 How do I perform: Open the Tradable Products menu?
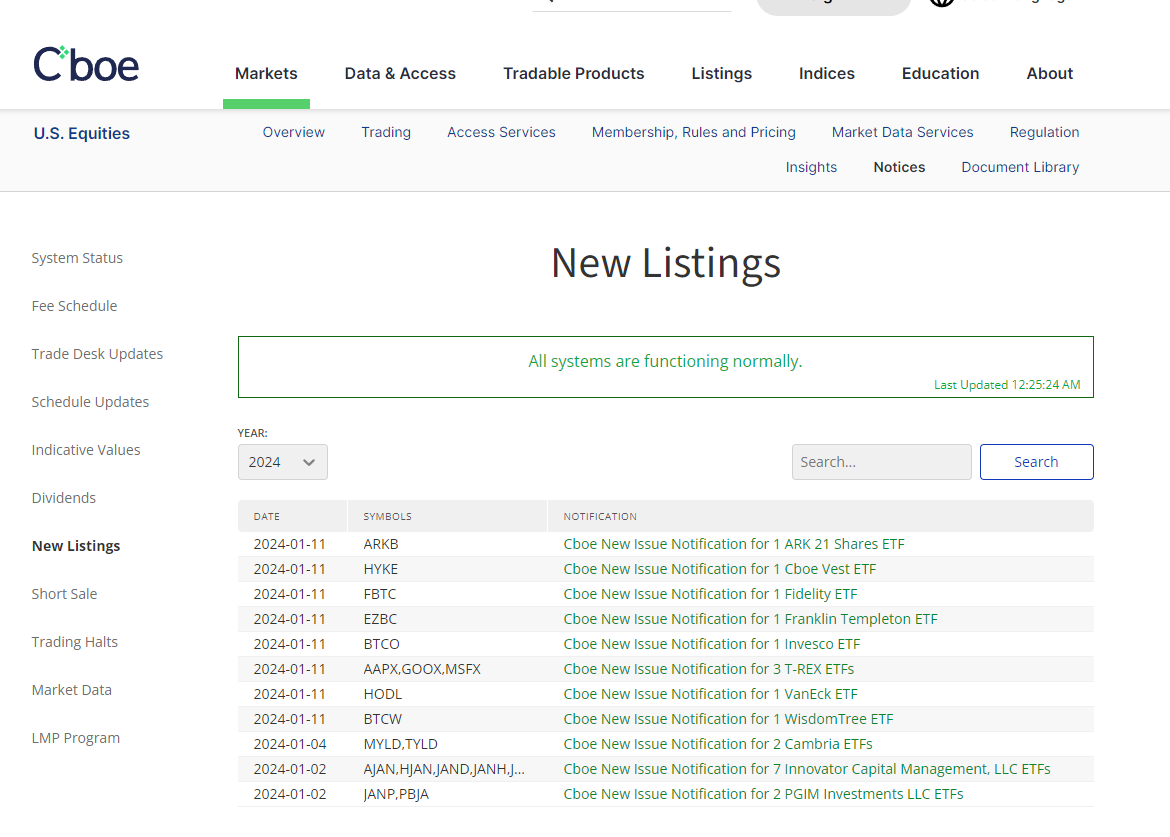[x=574, y=73]
